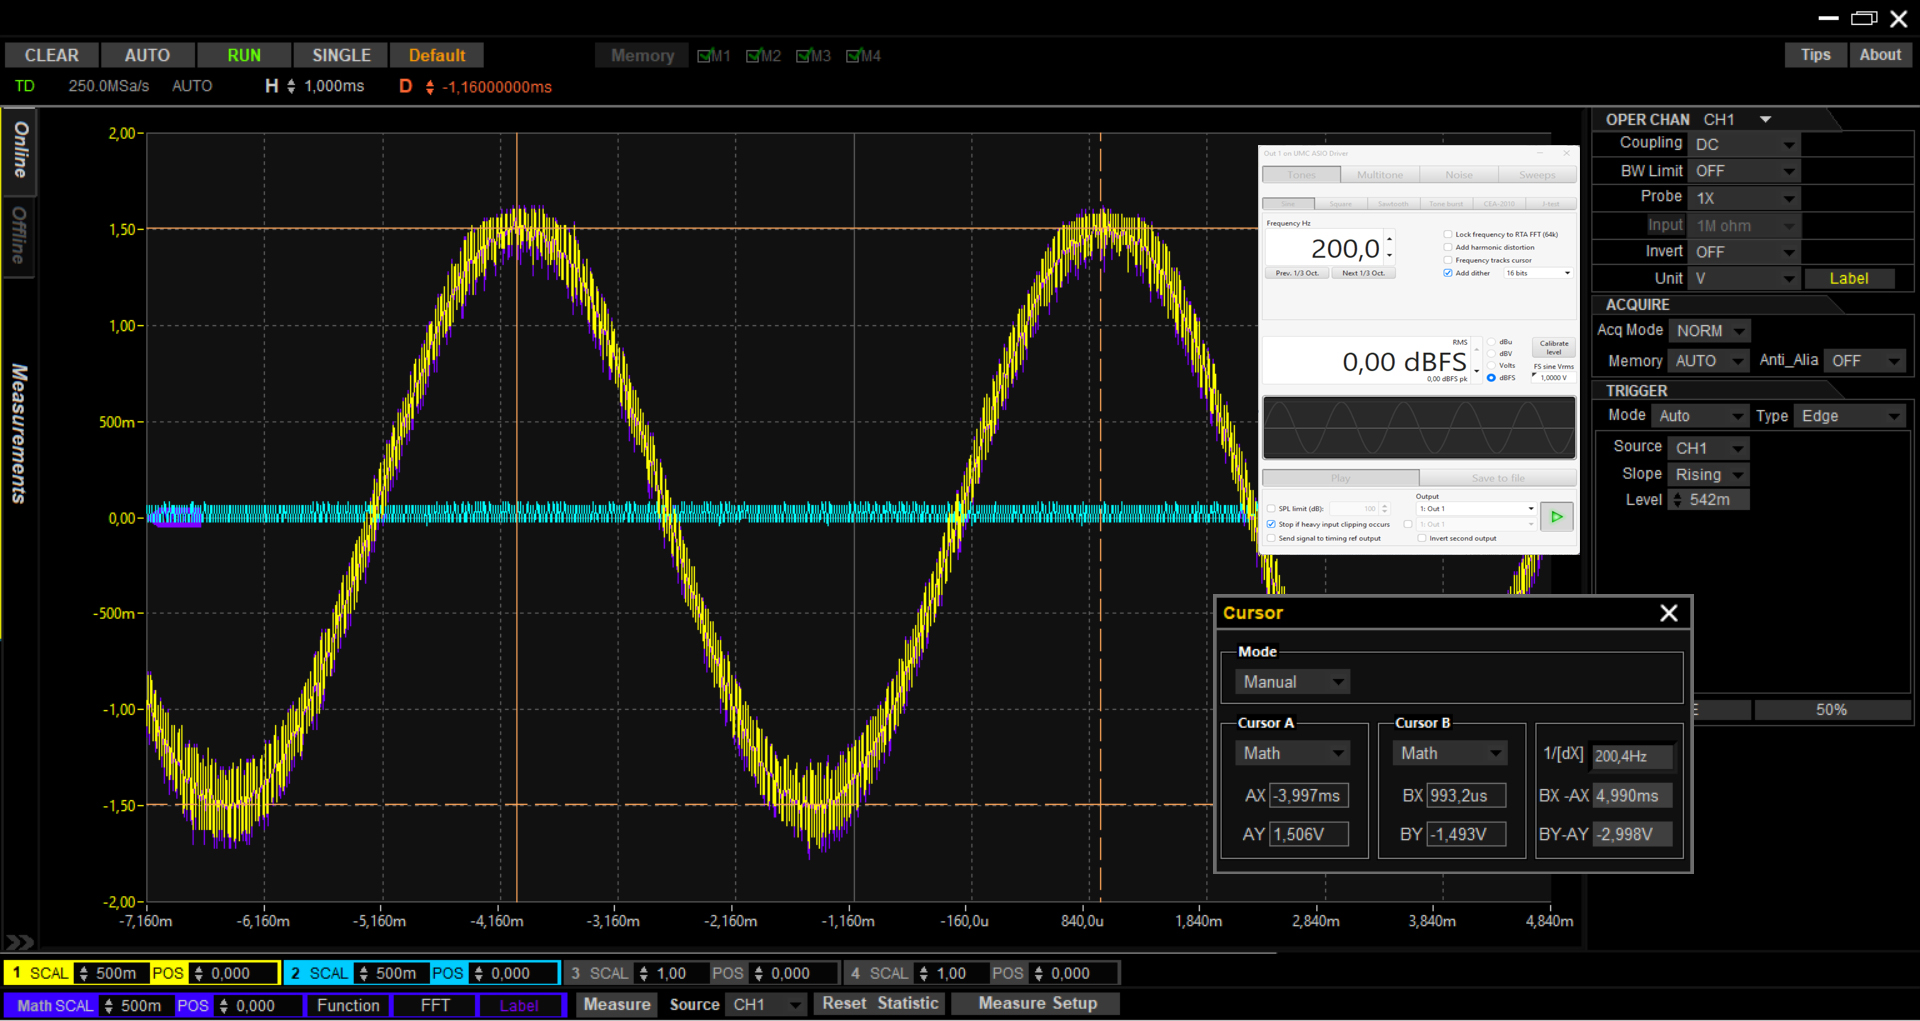Enable Frequency tracks cursor checkbox

tap(1448, 260)
